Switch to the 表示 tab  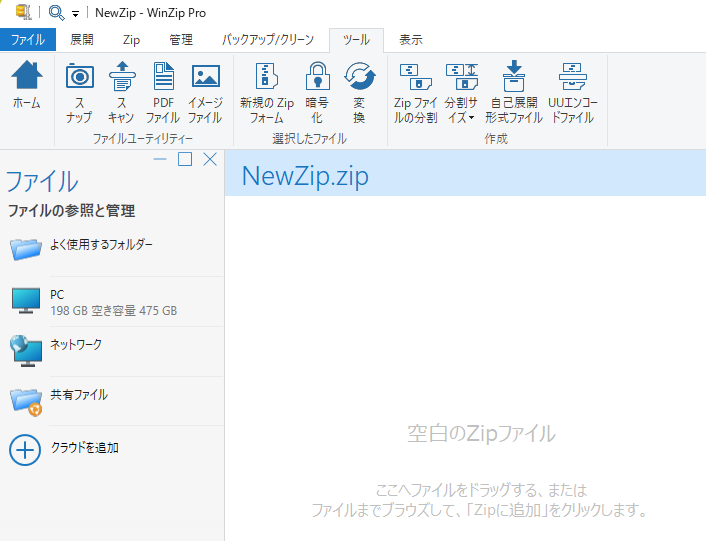(x=411, y=40)
